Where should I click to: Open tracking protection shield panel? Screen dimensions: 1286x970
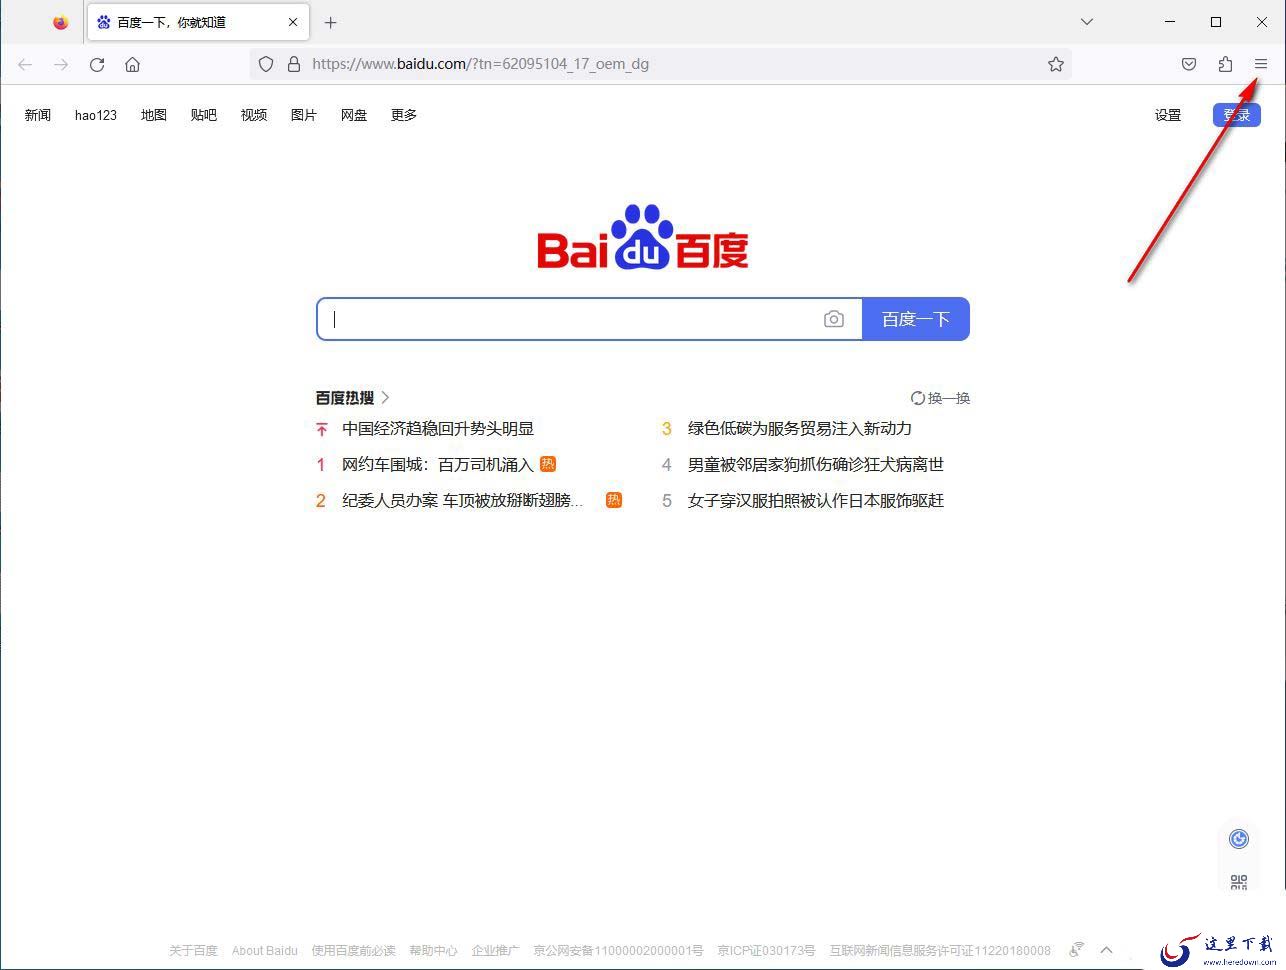point(266,64)
